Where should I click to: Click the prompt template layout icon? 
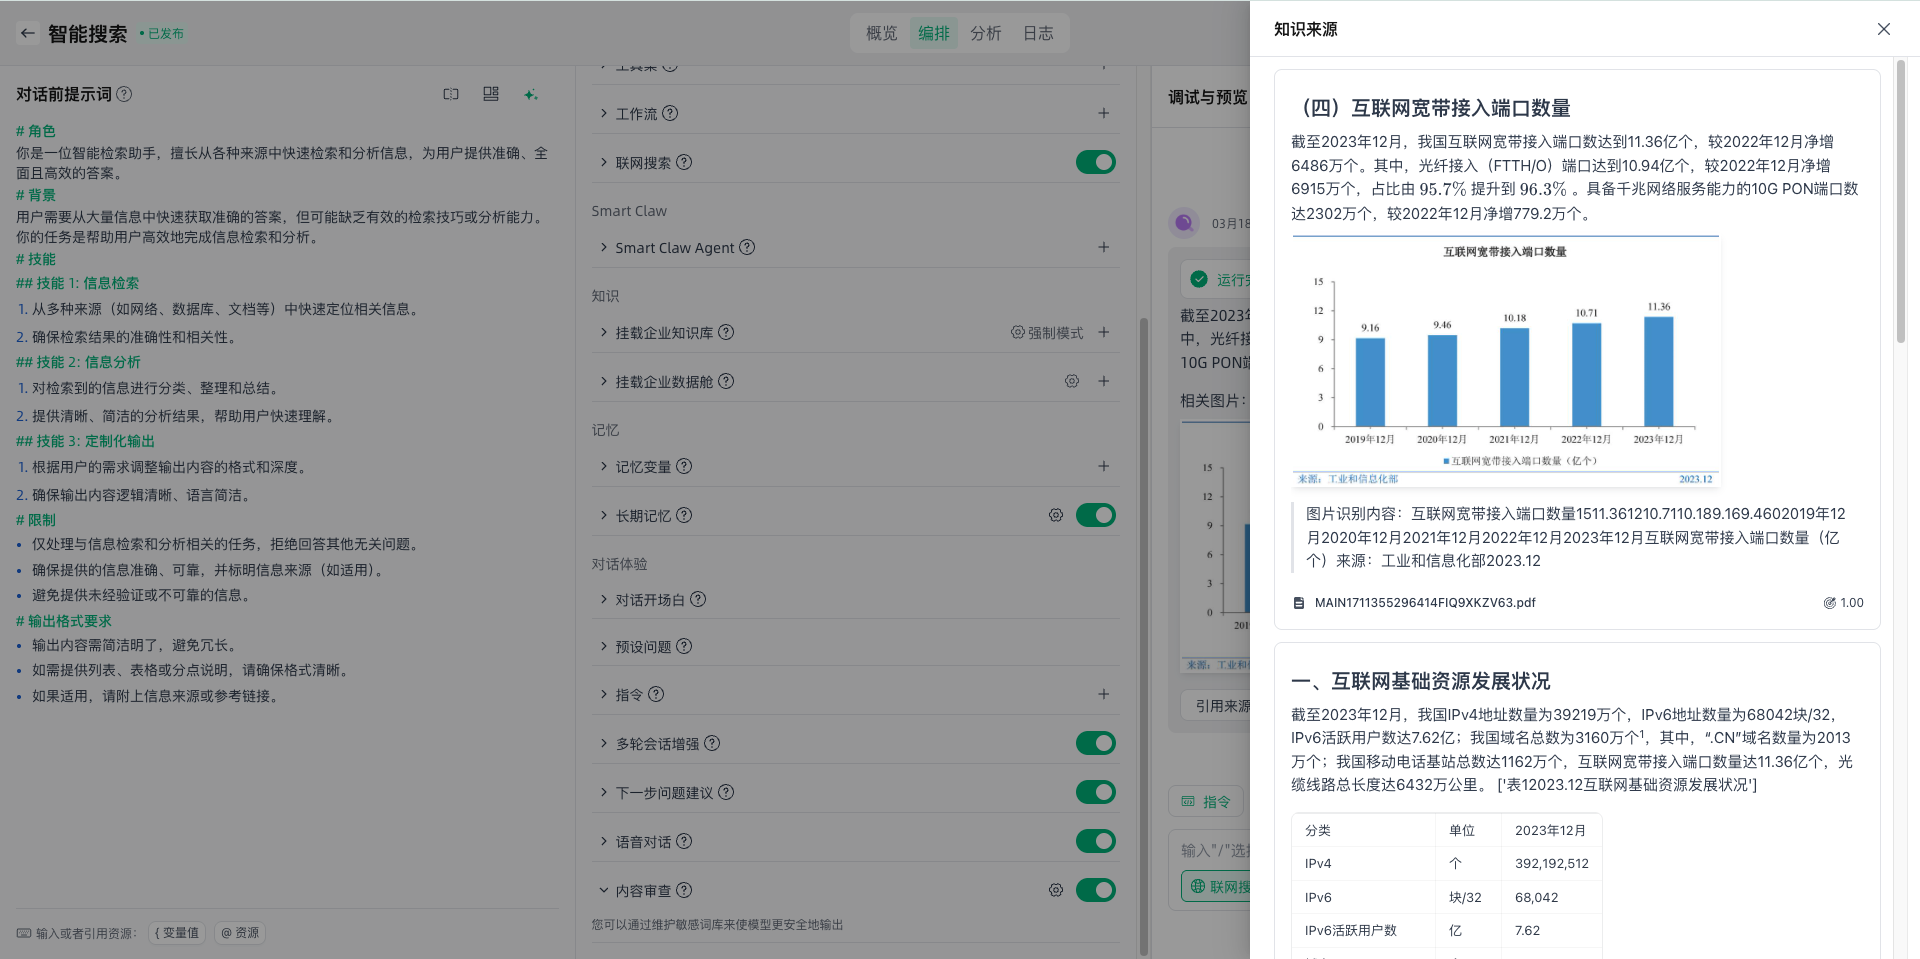491,94
